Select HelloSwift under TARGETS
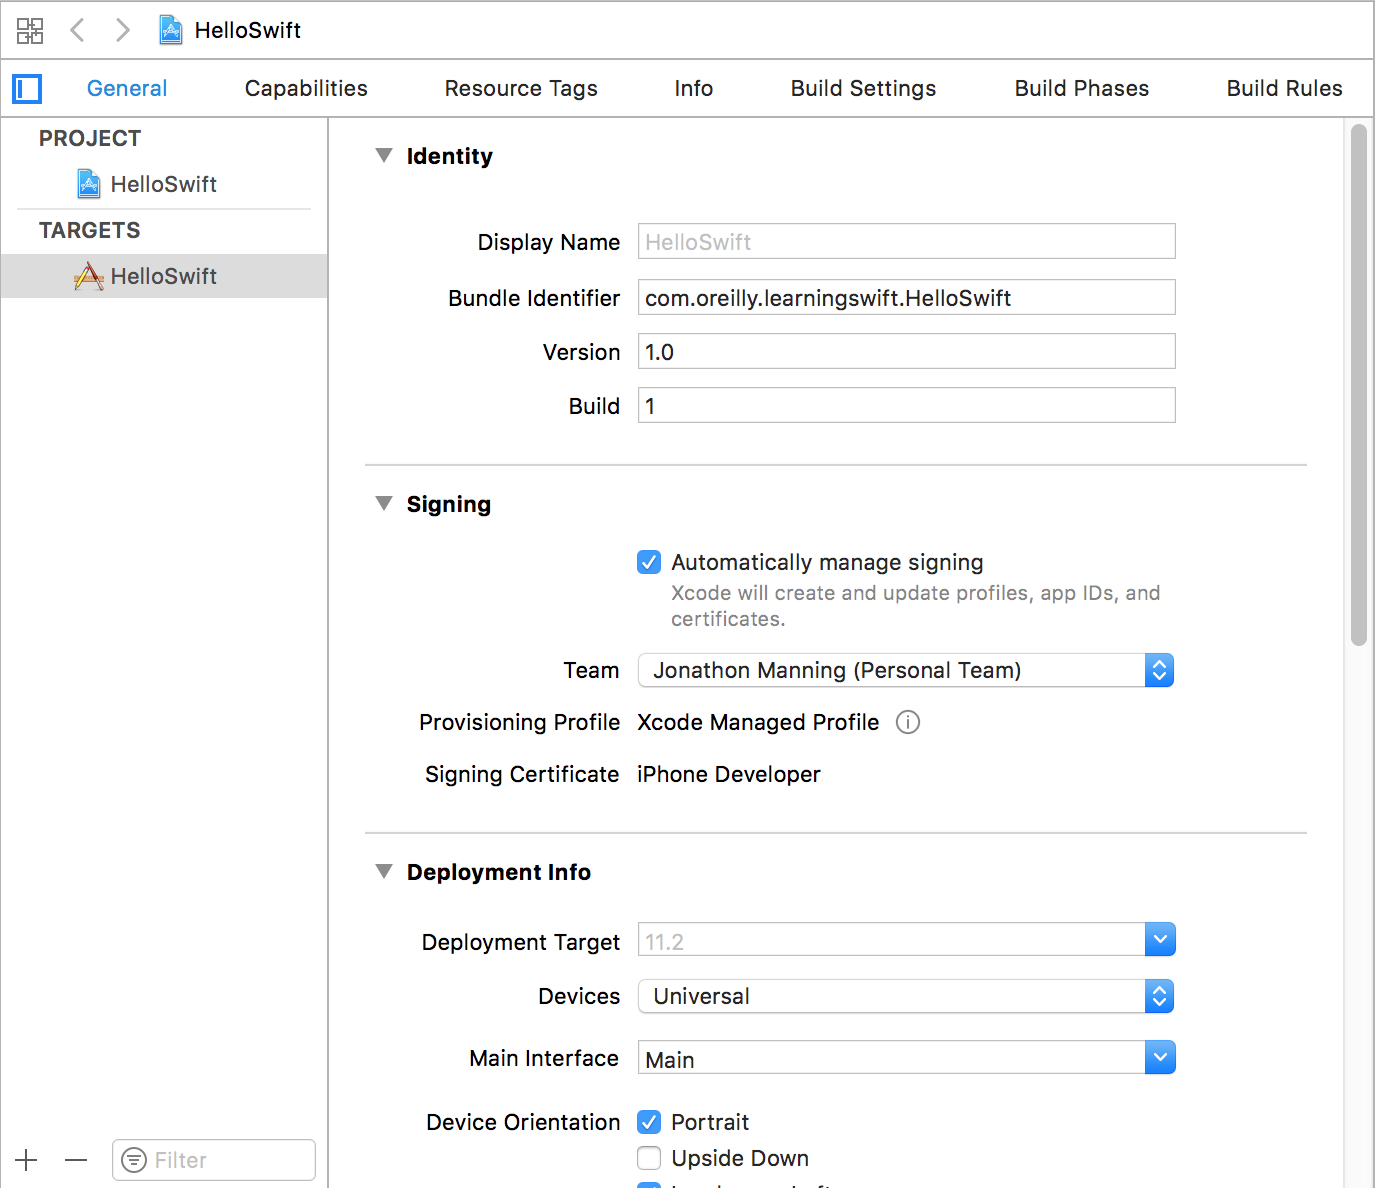The height and width of the screenshot is (1188, 1375). tap(164, 276)
